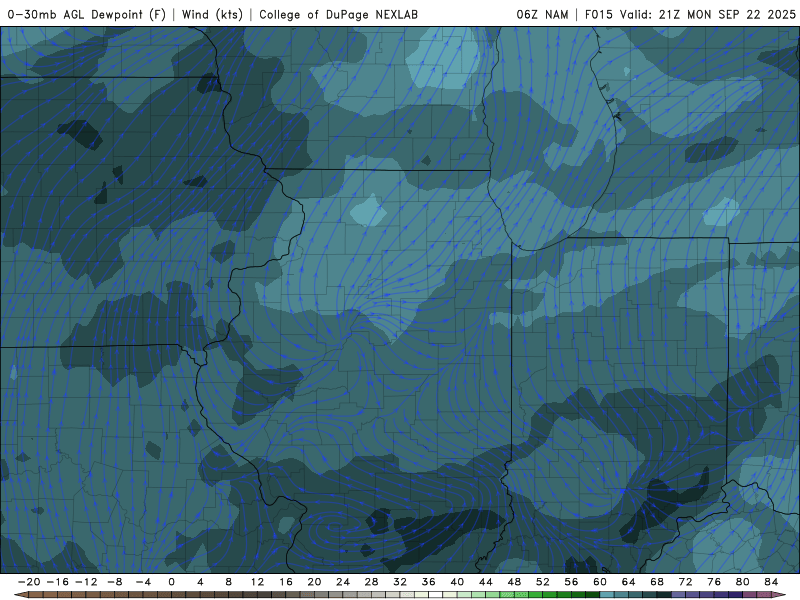Select the 24 legend value
The image size is (800, 600).
tap(343, 582)
